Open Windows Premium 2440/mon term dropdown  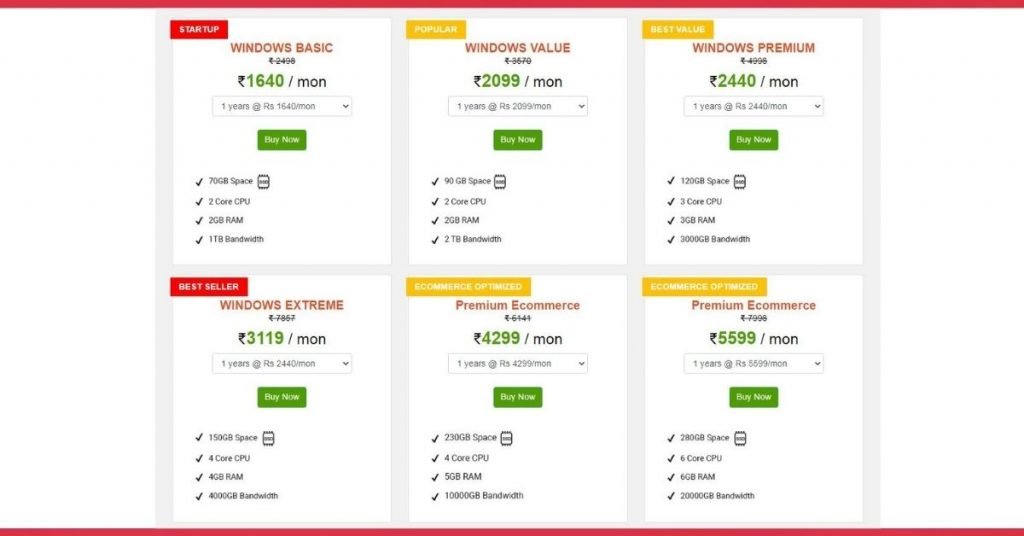[x=754, y=106]
